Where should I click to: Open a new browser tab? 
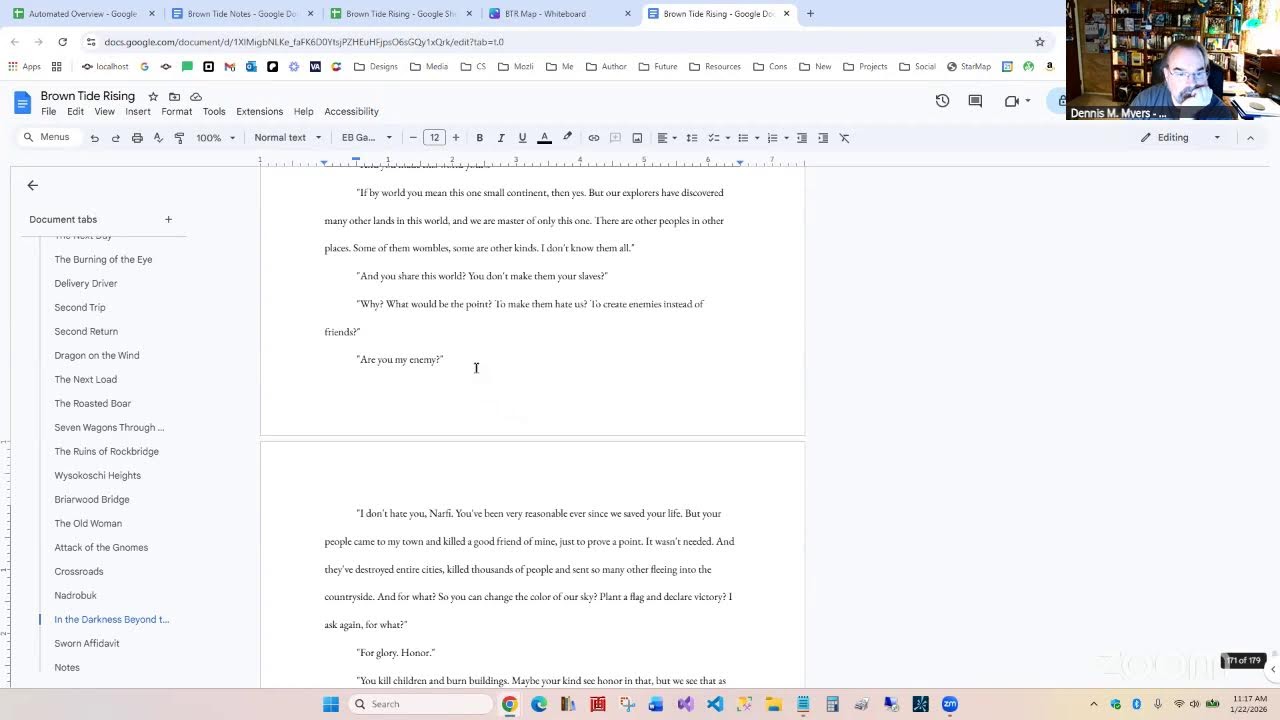click(810, 14)
